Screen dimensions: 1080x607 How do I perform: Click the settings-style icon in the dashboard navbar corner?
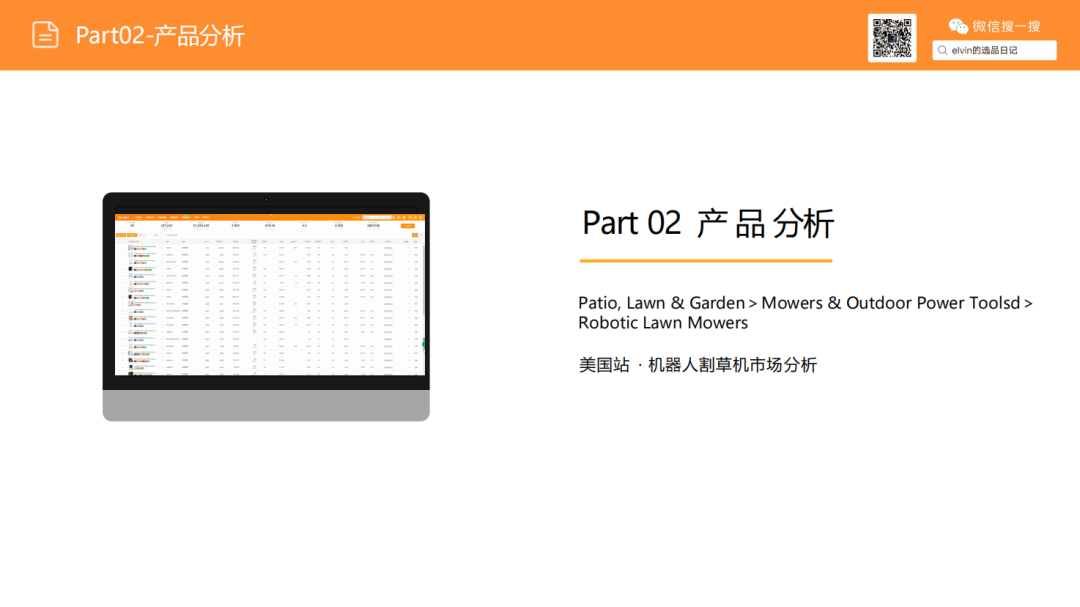(421, 217)
